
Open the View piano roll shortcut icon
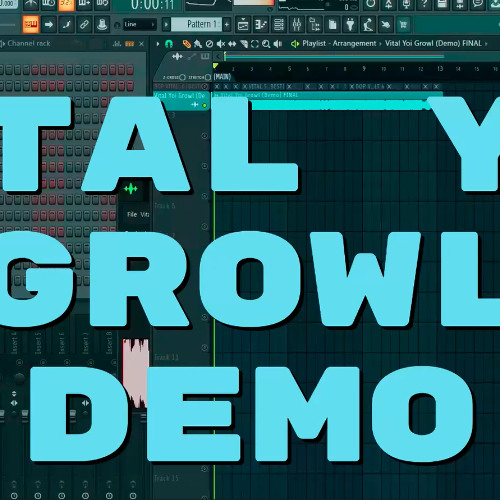coord(261,25)
